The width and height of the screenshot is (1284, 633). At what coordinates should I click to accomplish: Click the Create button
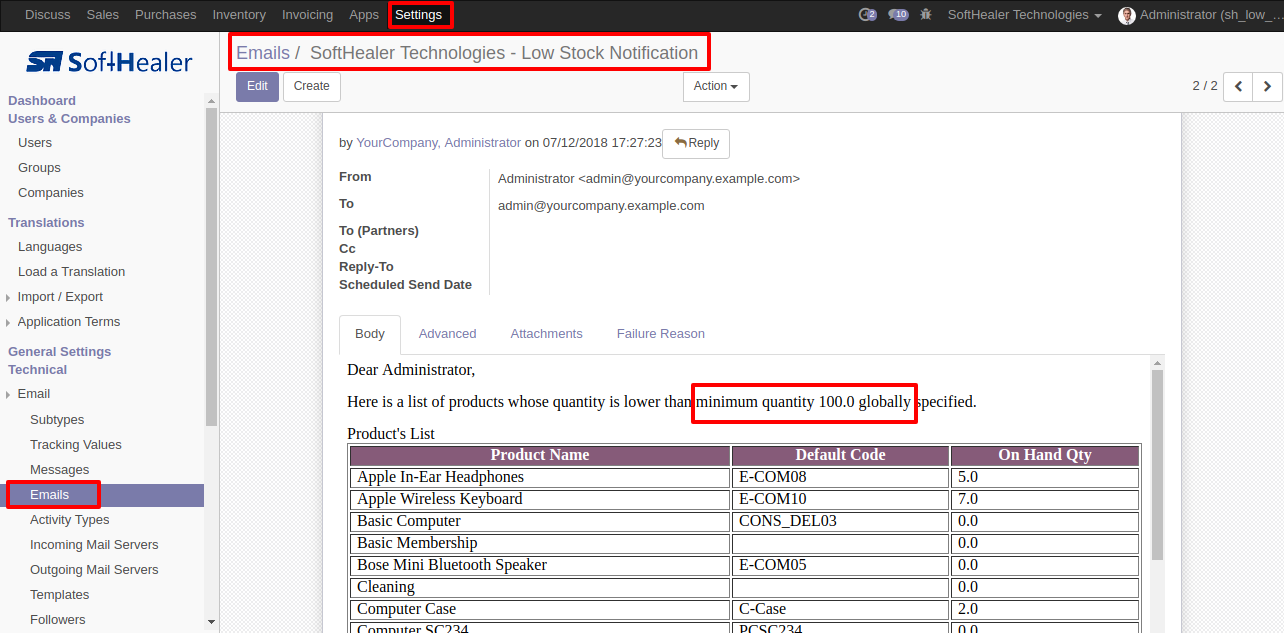[312, 87]
